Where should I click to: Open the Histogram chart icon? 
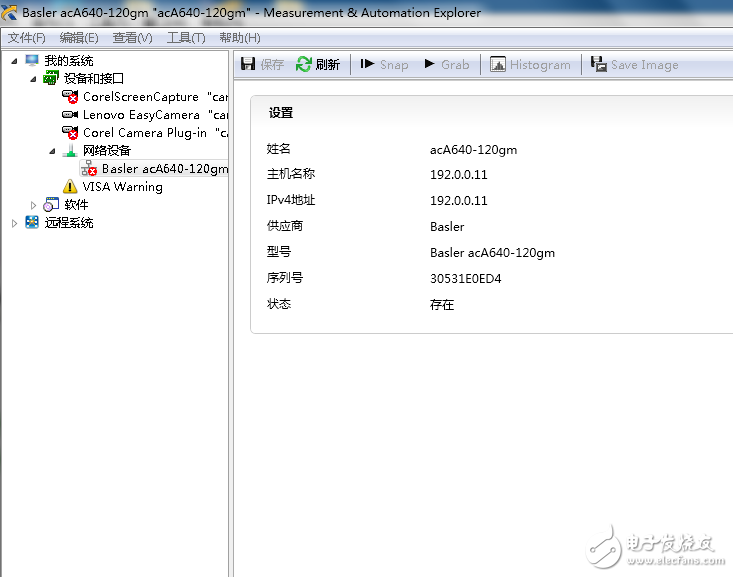[497, 64]
